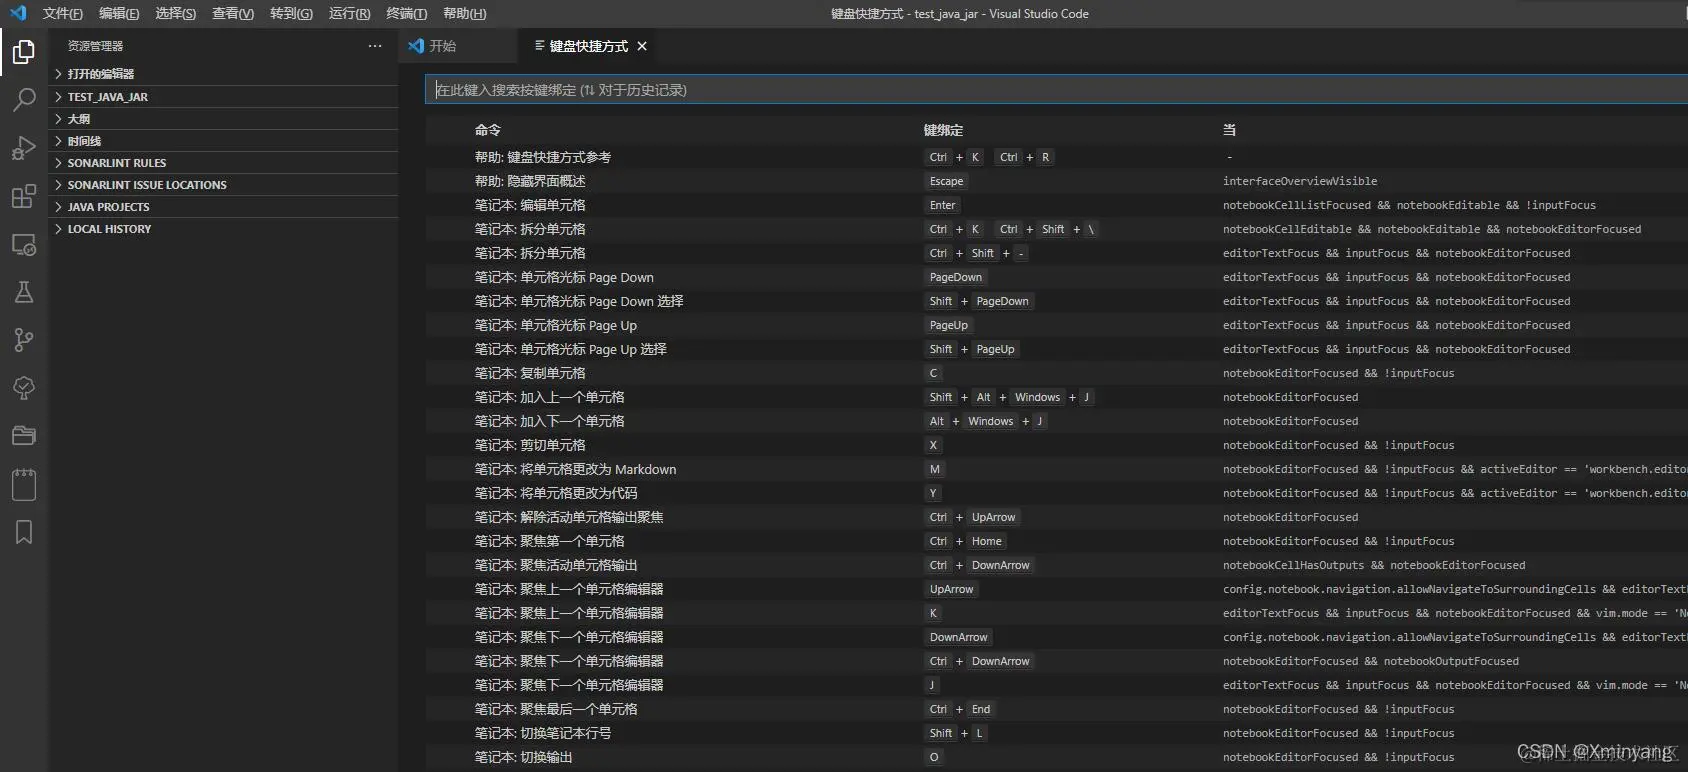The width and height of the screenshot is (1688, 772).
Task: Select the 笔记本: 编辑单元格 row
Action: point(1056,205)
